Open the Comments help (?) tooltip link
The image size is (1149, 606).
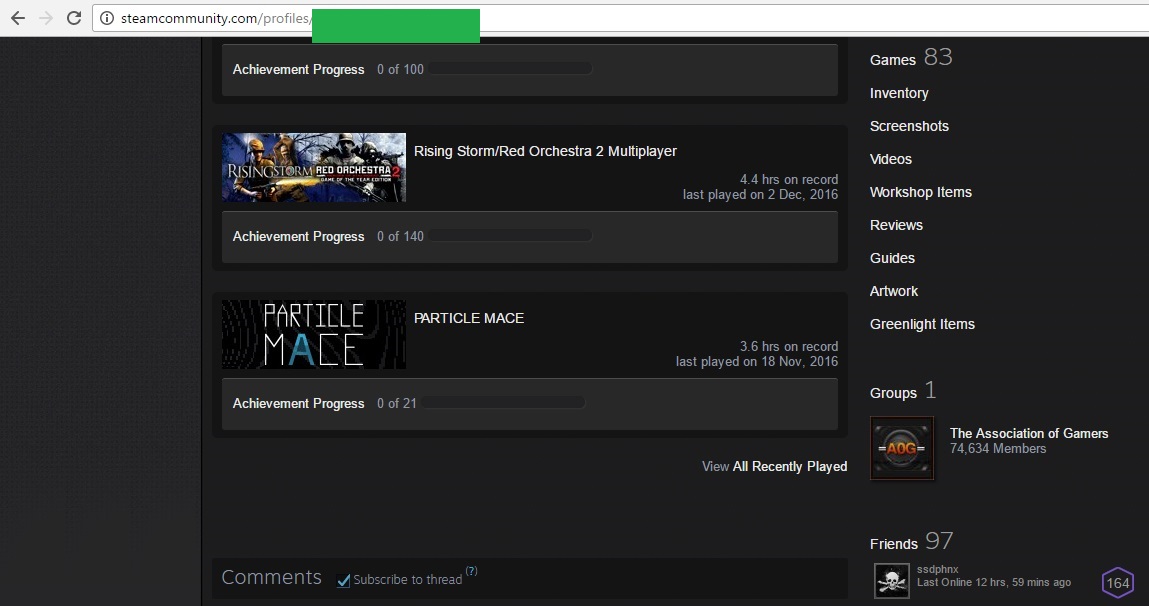(x=471, y=572)
